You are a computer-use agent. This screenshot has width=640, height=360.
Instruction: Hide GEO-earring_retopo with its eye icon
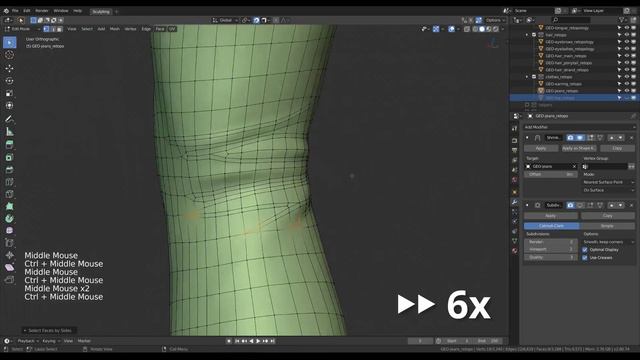point(627,84)
